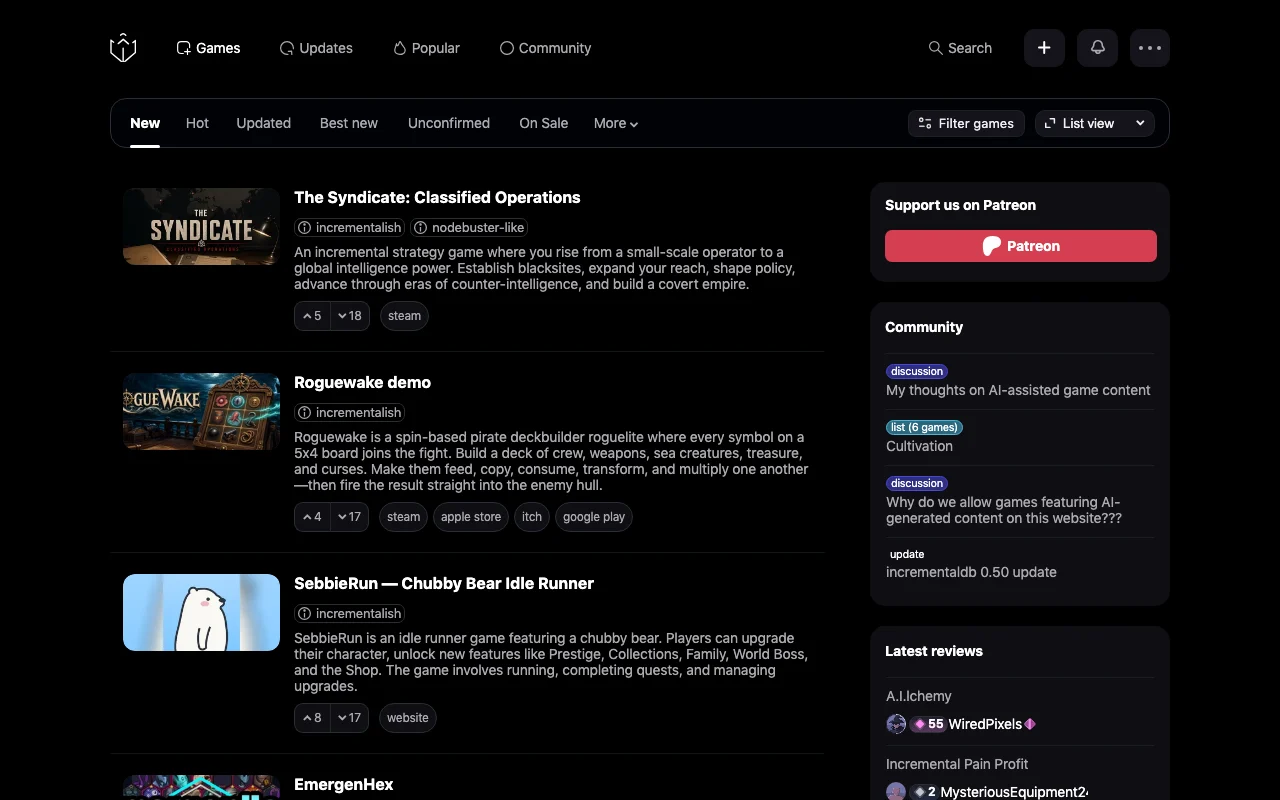Screen dimensions: 1280x800
Task: Go to the Popular nav section
Action: pos(426,48)
